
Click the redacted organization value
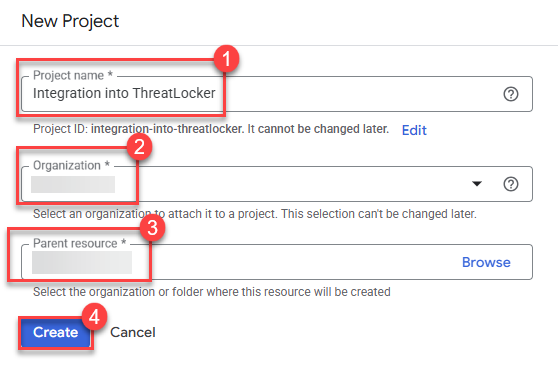(73, 184)
